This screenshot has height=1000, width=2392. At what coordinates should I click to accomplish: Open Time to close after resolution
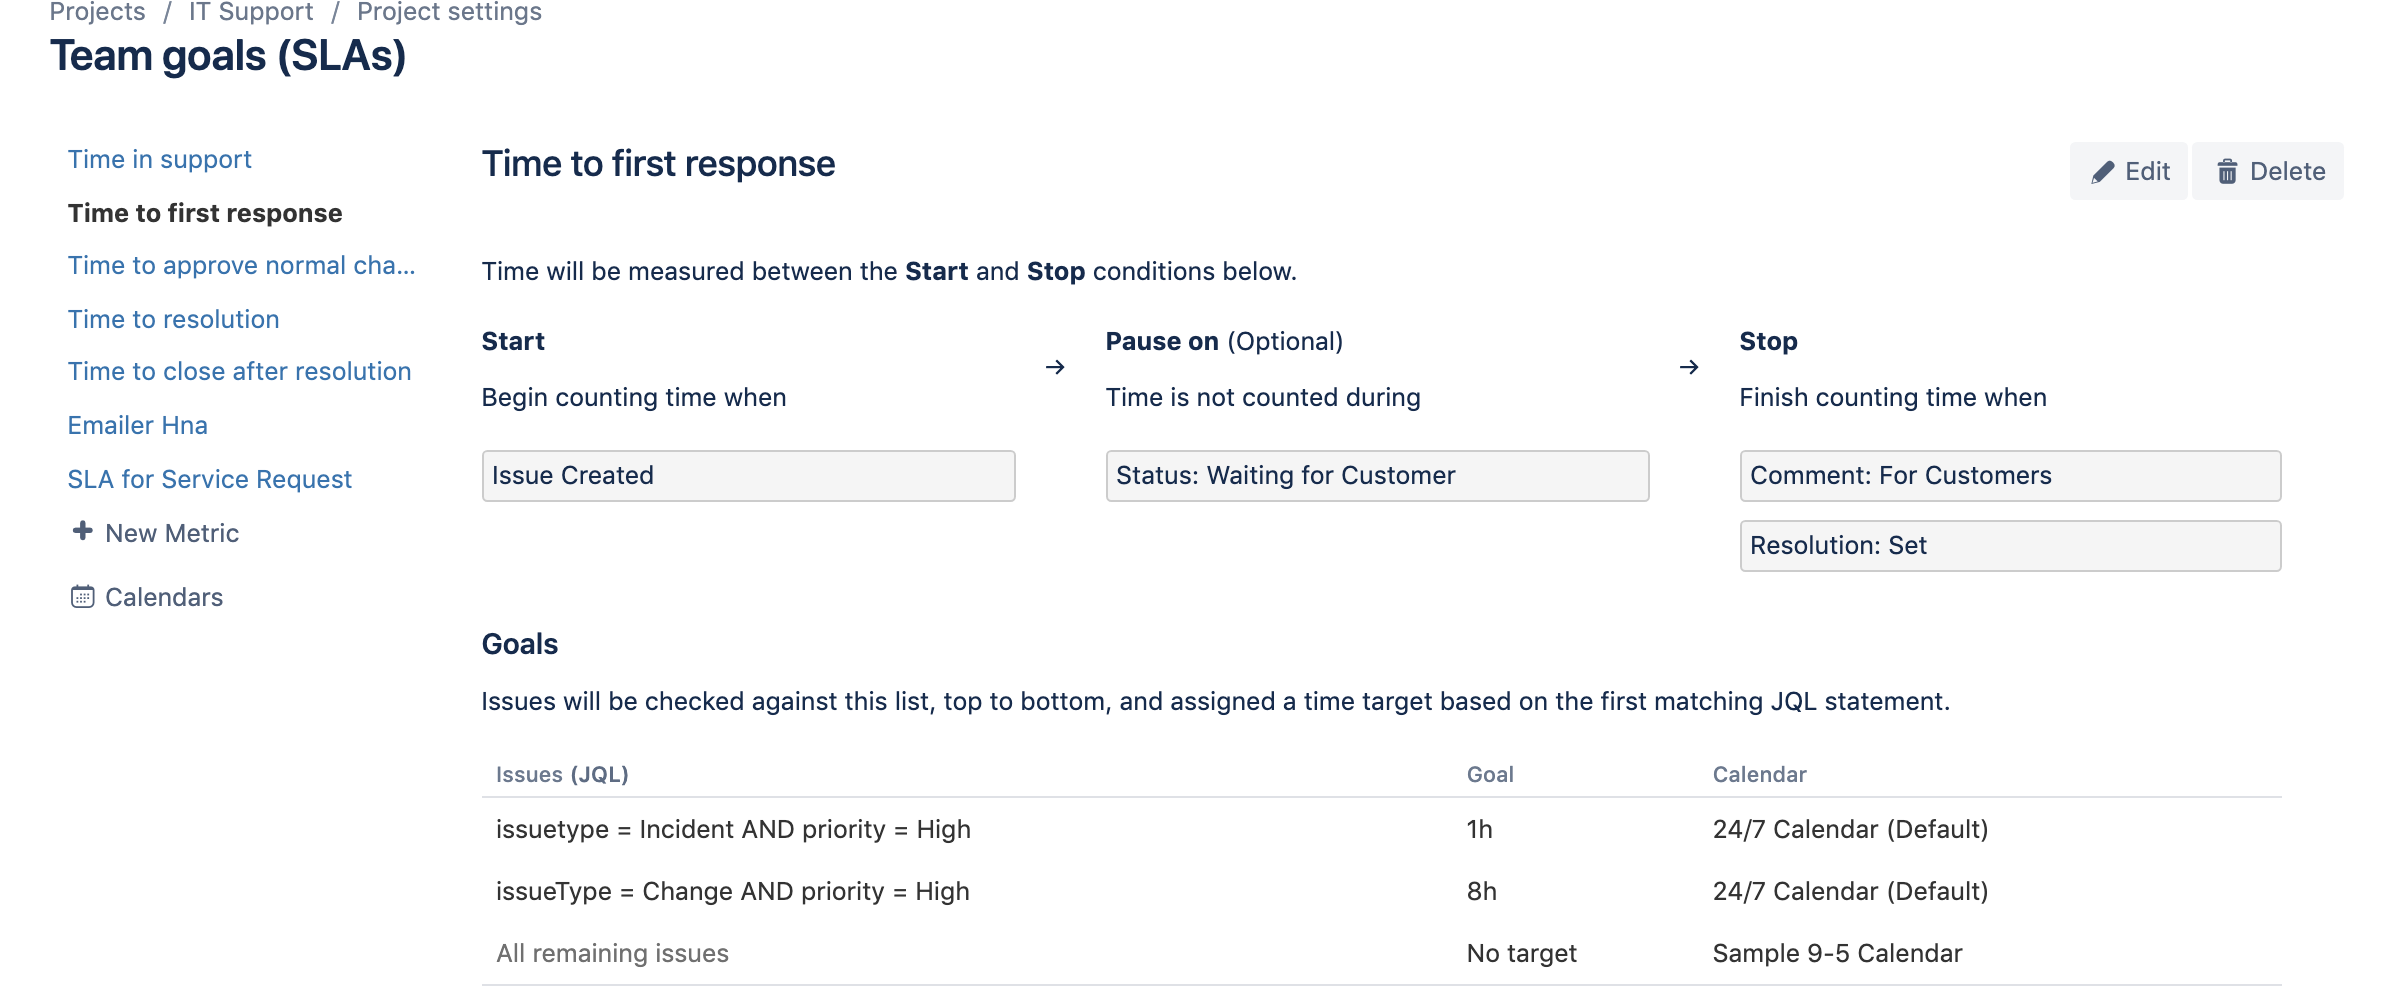click(x=239, y=372)
